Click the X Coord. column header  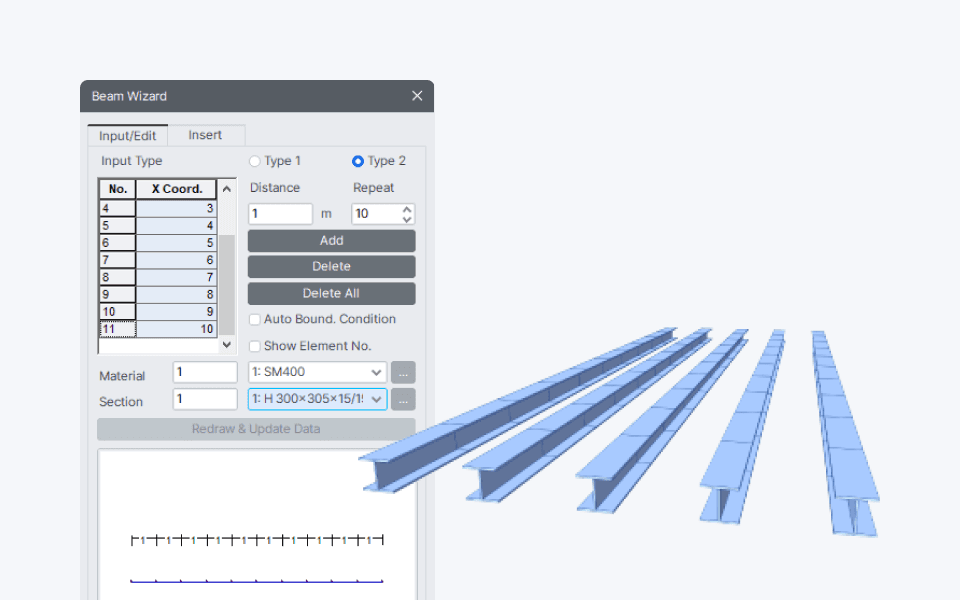click(x=176, y=189)
